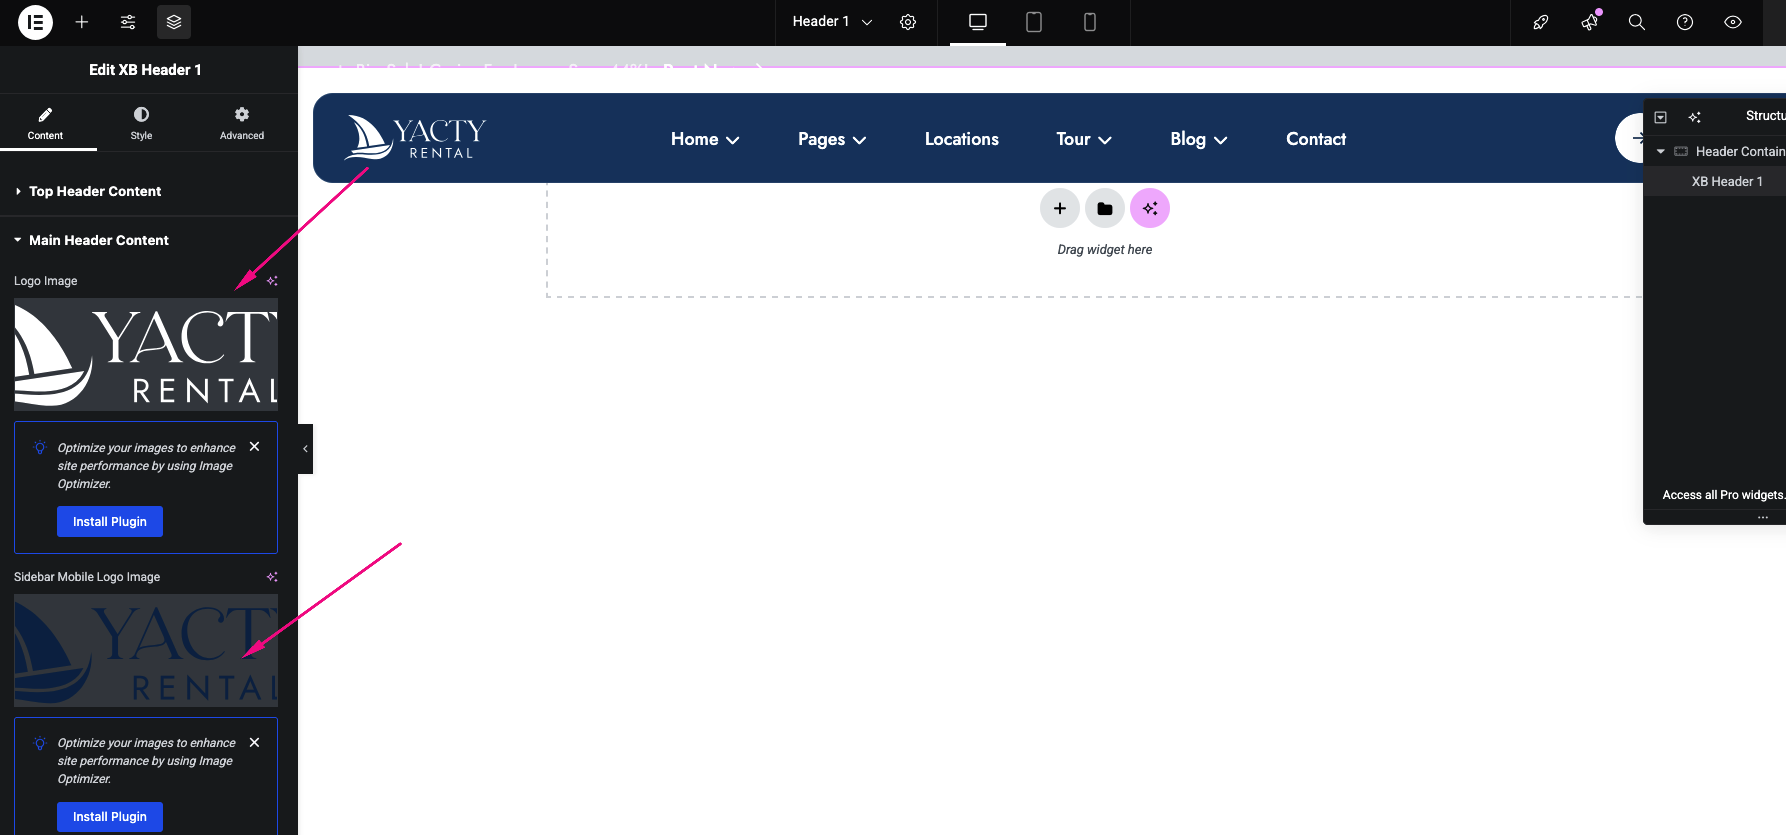This screenshot has height=835, width=1786.
Task: Open the Help question mark icon
Action: 1685,22
